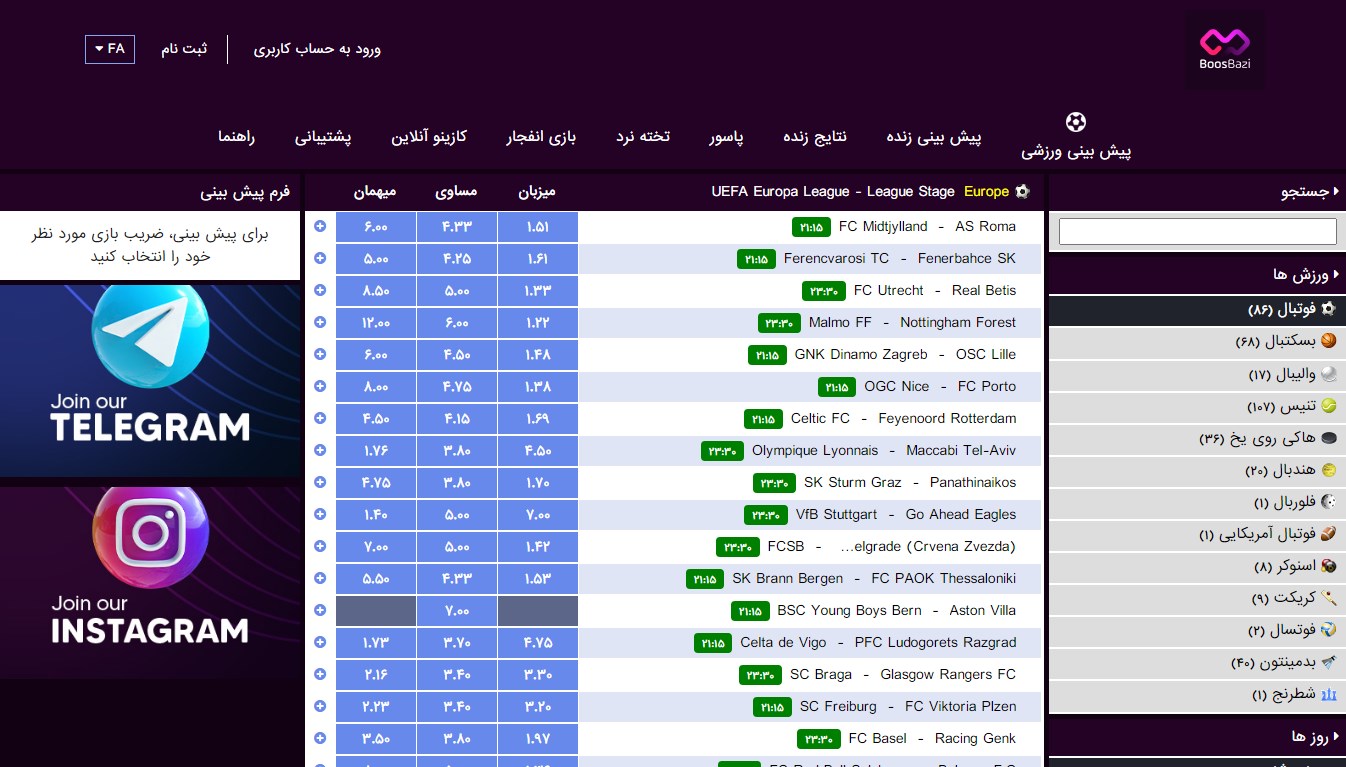This screenshot has height=767, width=1346.
Task: Pick draw odds 7.00 for Young Boys match
Action: point(457,611)
